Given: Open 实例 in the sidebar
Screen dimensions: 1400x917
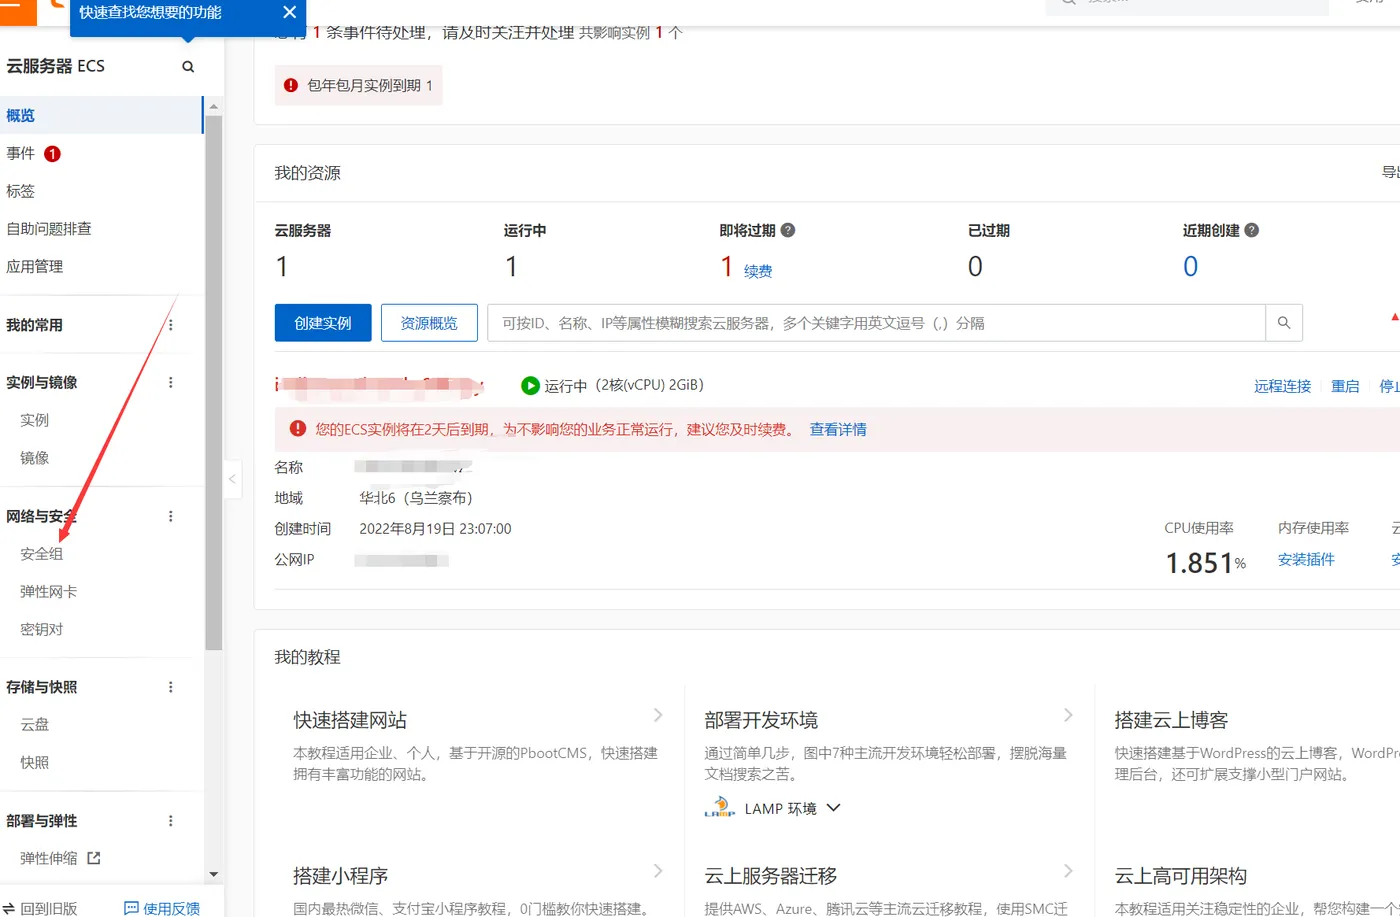Looking at the screenshot, I should click(x=35, y=420).
